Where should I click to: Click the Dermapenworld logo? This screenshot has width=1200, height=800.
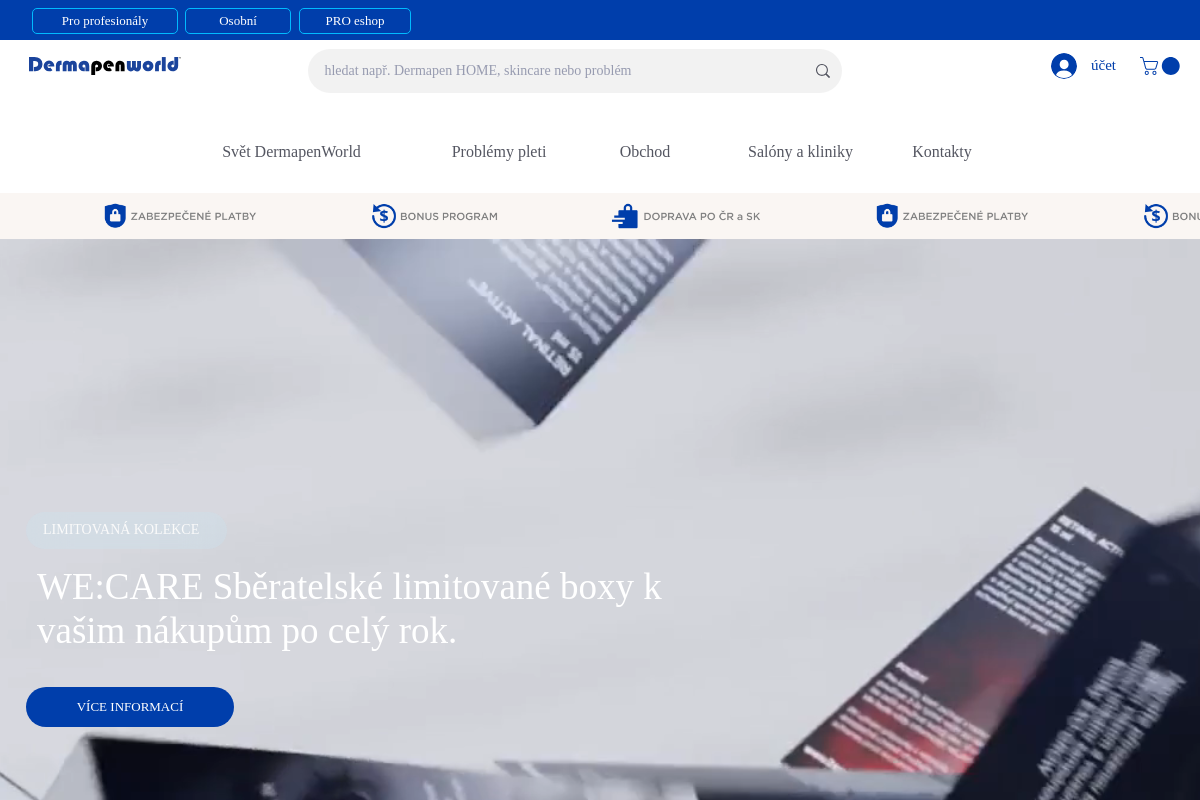[x=104, y=65]
